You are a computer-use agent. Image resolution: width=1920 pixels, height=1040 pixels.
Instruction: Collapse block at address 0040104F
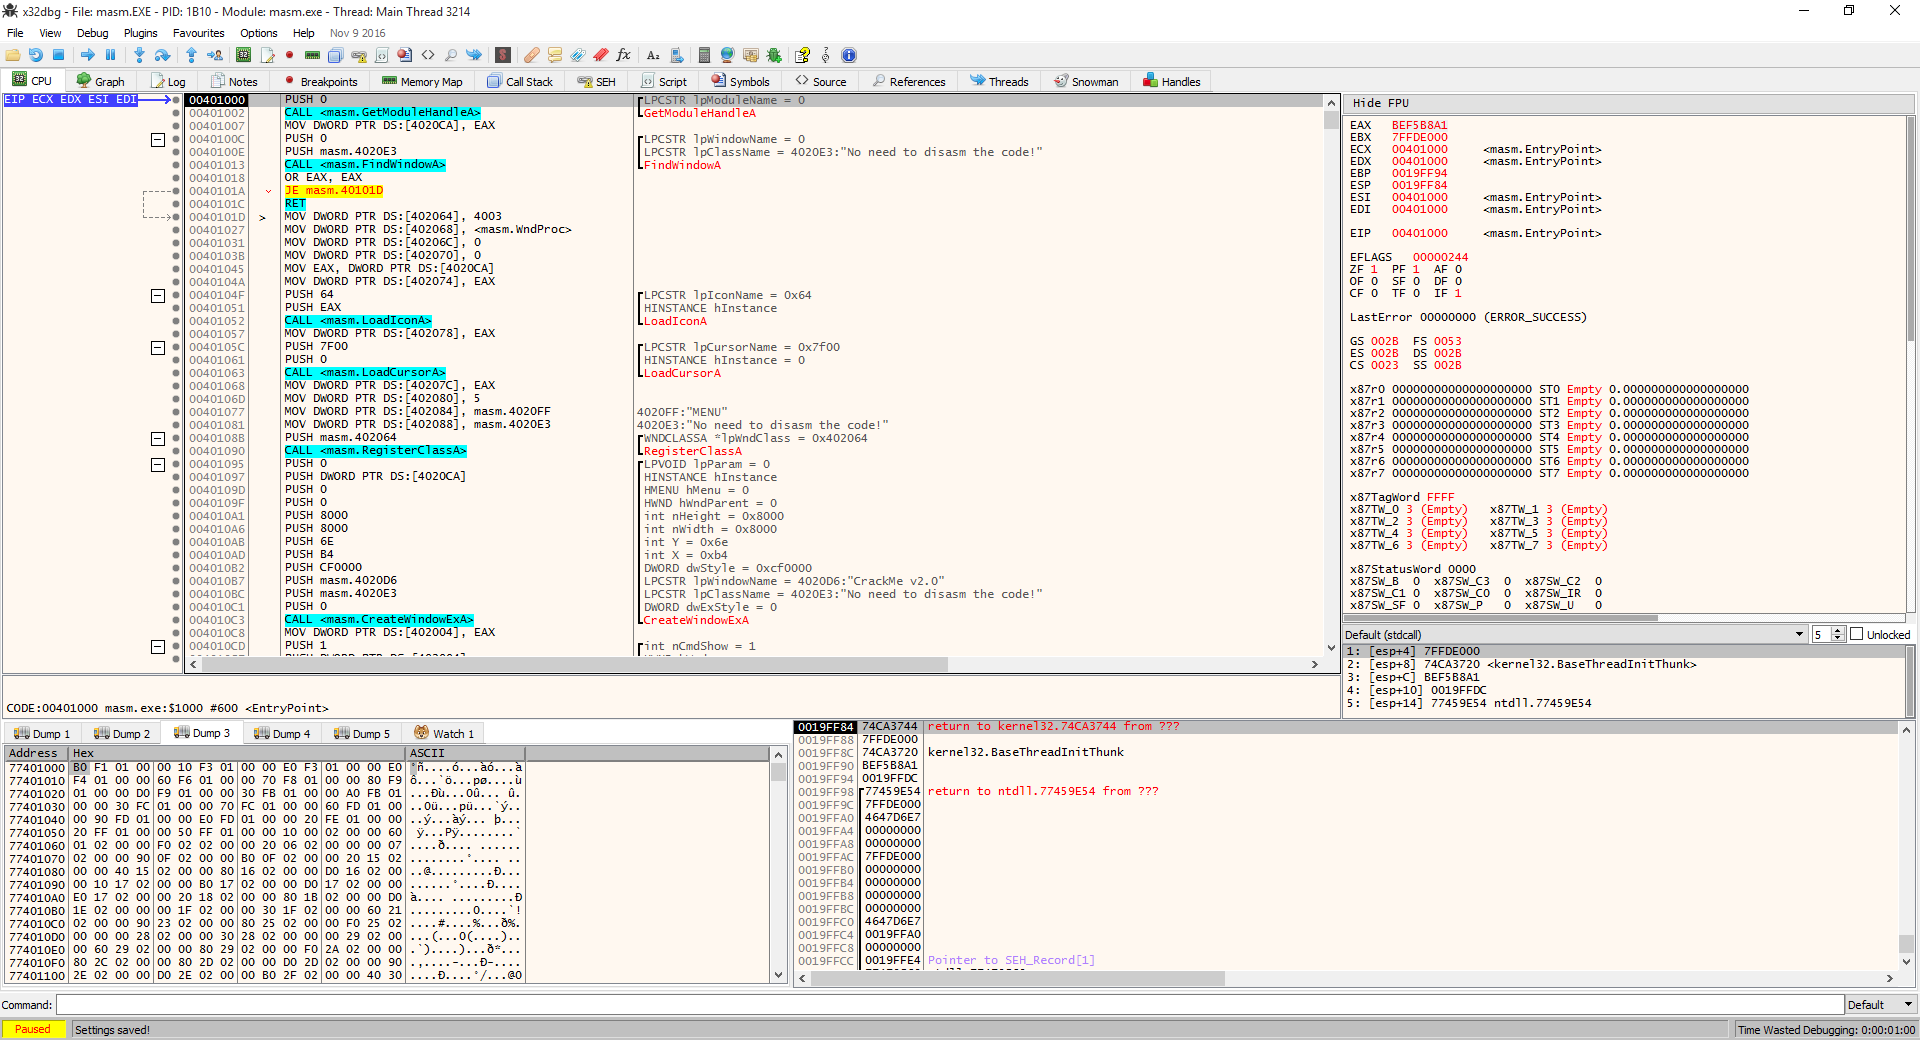pyautogui.click(x=158, y=296)
